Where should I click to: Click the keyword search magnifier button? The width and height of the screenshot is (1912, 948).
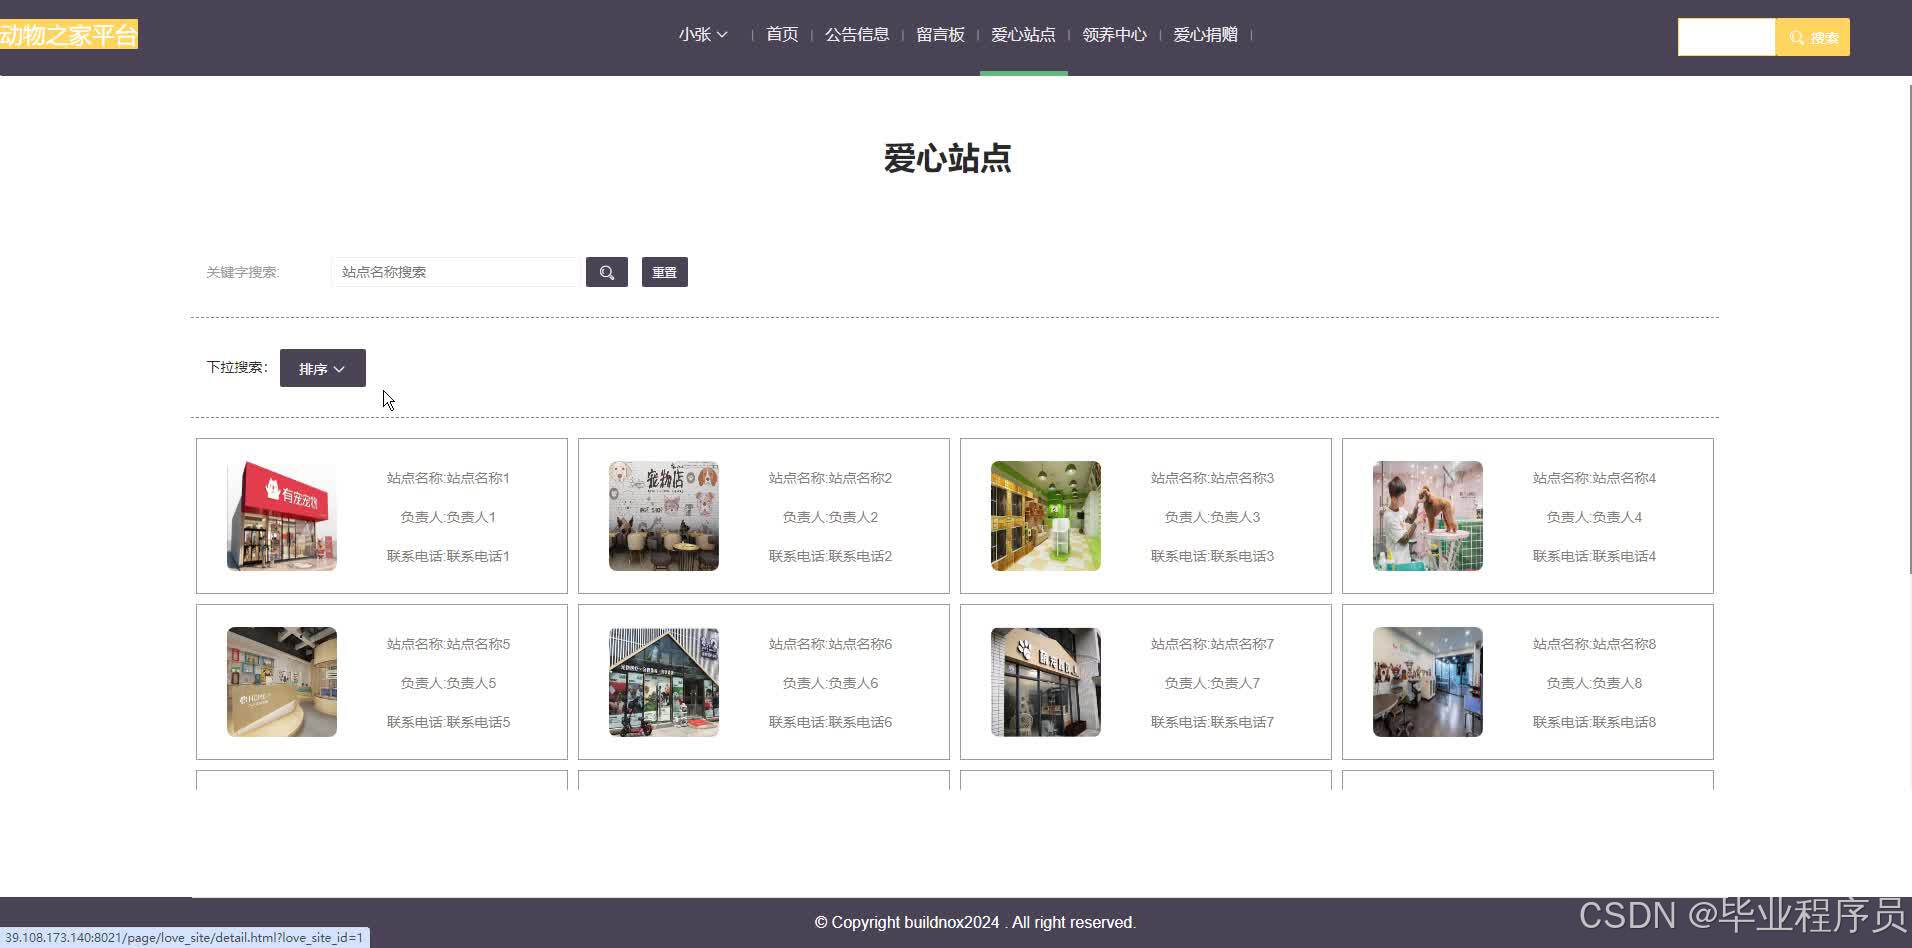(606, 272)
